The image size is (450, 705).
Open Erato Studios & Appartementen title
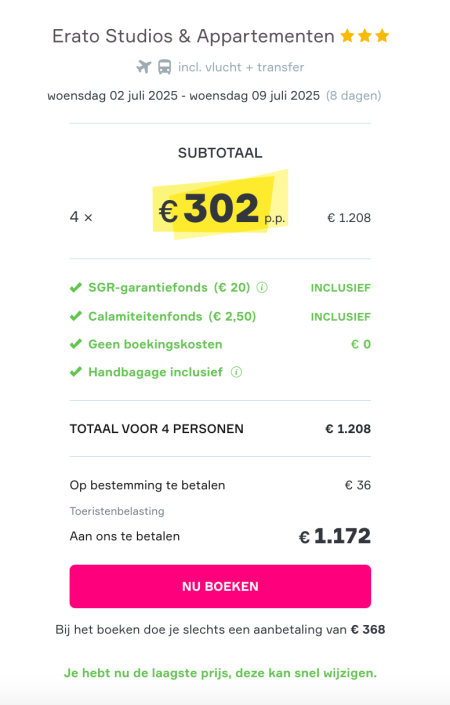[x=193, y=36]
